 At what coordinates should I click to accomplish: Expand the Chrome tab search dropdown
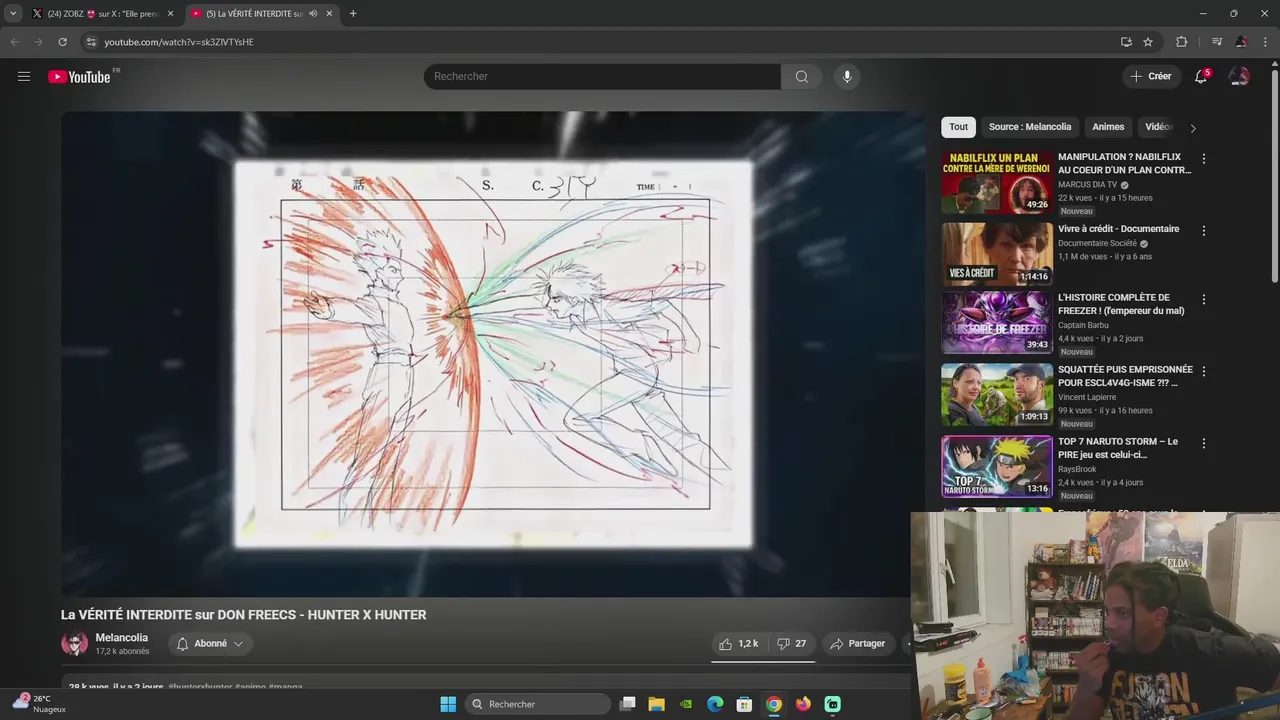(13, 14)
